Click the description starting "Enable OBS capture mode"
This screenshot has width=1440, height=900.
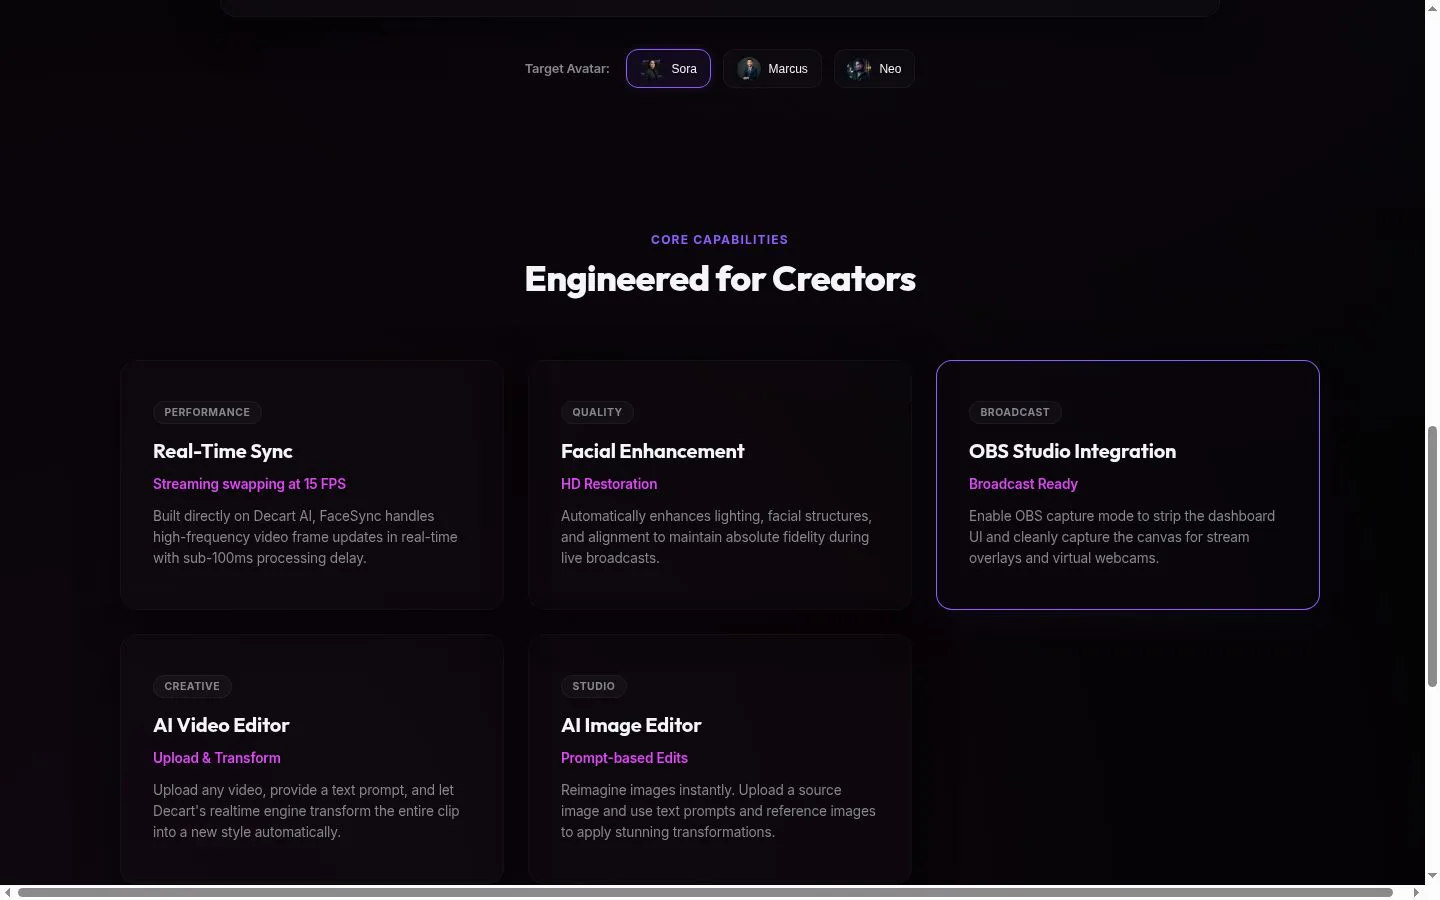(x=1122, y=537)
